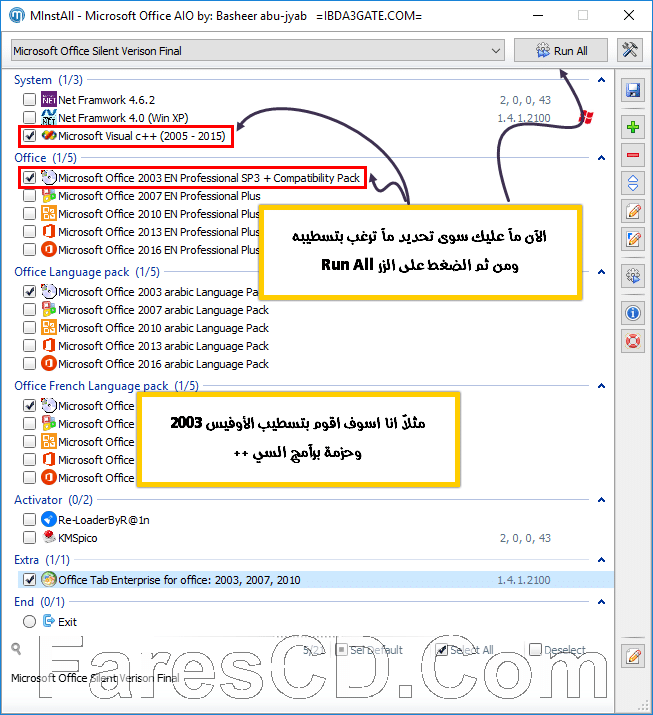Click the Exit door icon
The image size is (653, 715).
pyautogui.click(x=49, y=622)
